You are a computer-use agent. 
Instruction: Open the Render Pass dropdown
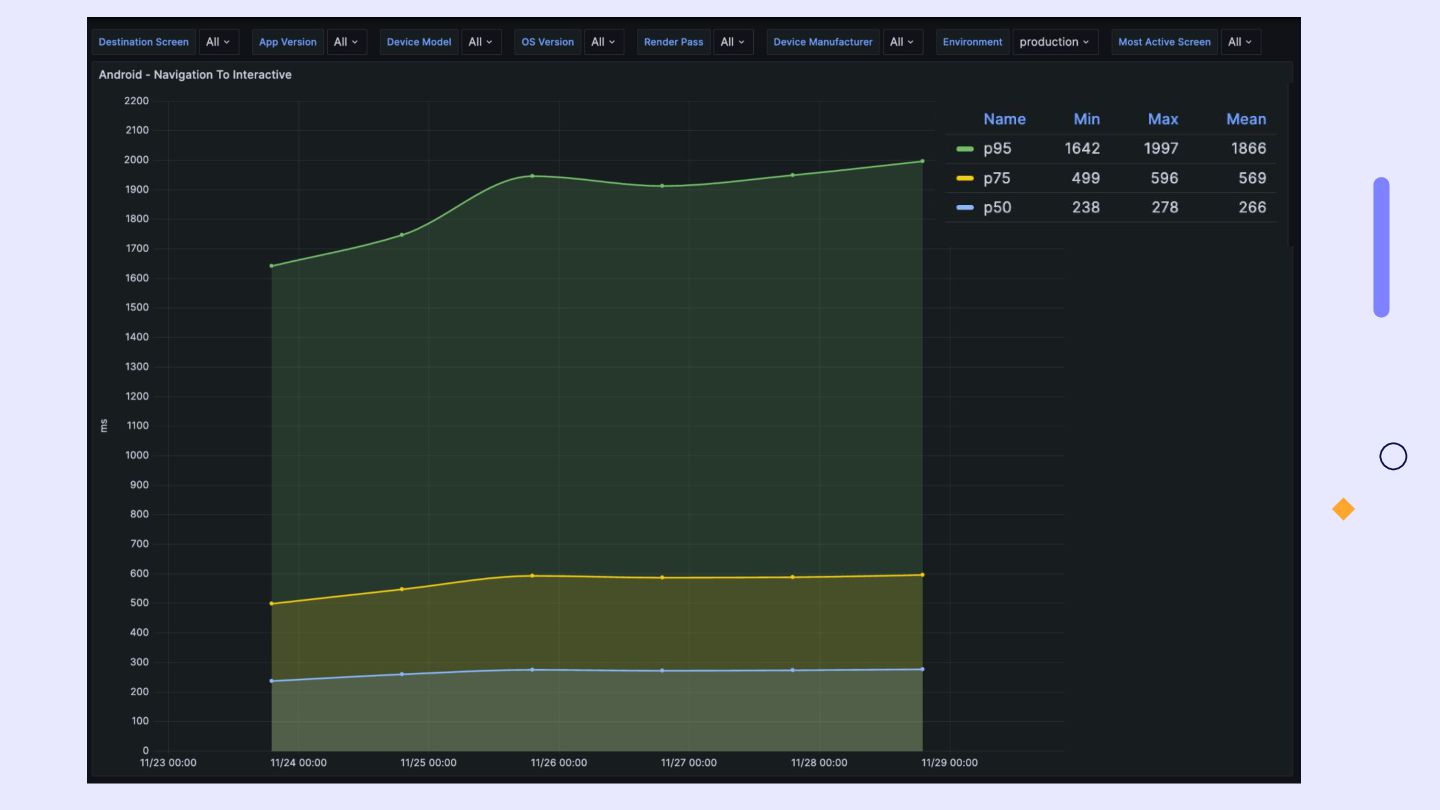coord(733,42)
